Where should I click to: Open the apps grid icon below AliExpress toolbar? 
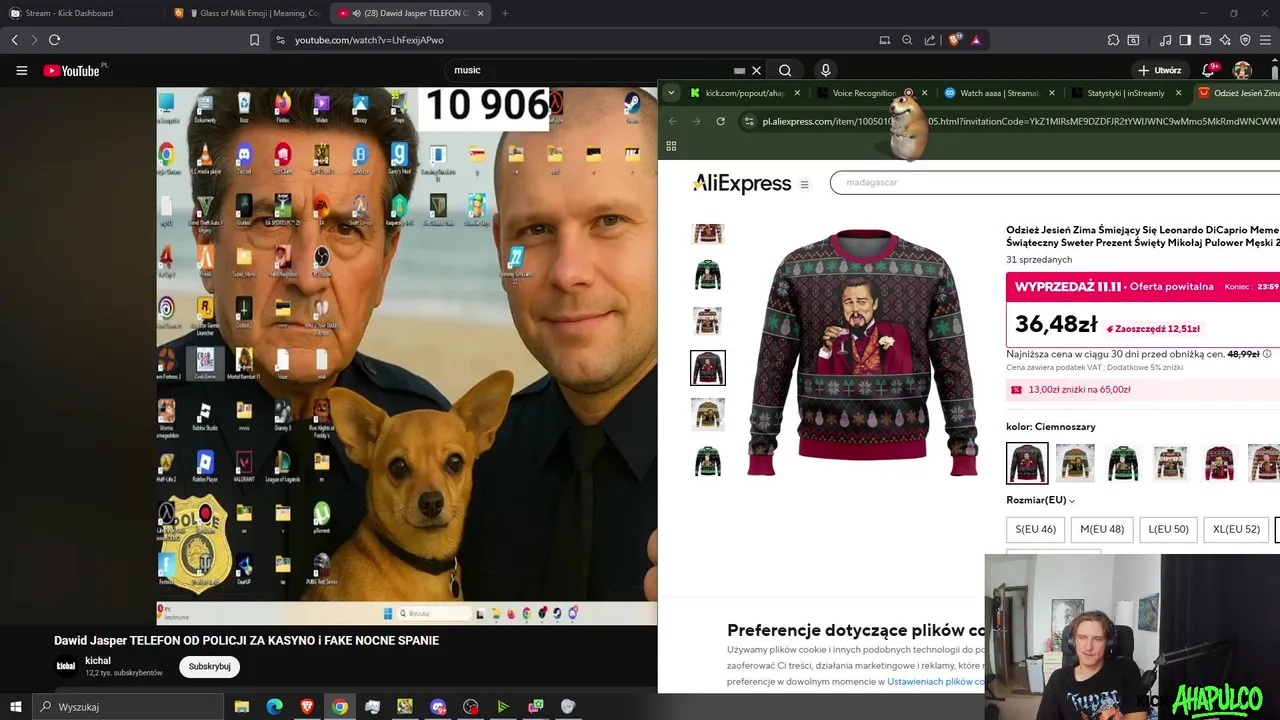671,146
